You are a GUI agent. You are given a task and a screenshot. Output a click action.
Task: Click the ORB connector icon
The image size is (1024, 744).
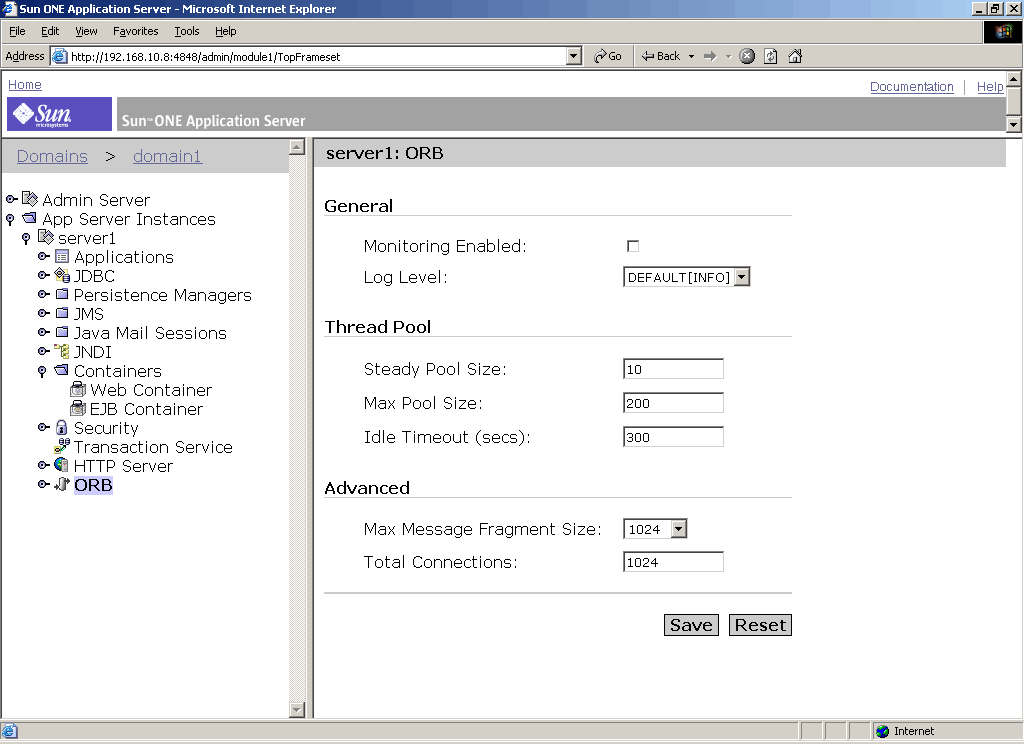61,484
